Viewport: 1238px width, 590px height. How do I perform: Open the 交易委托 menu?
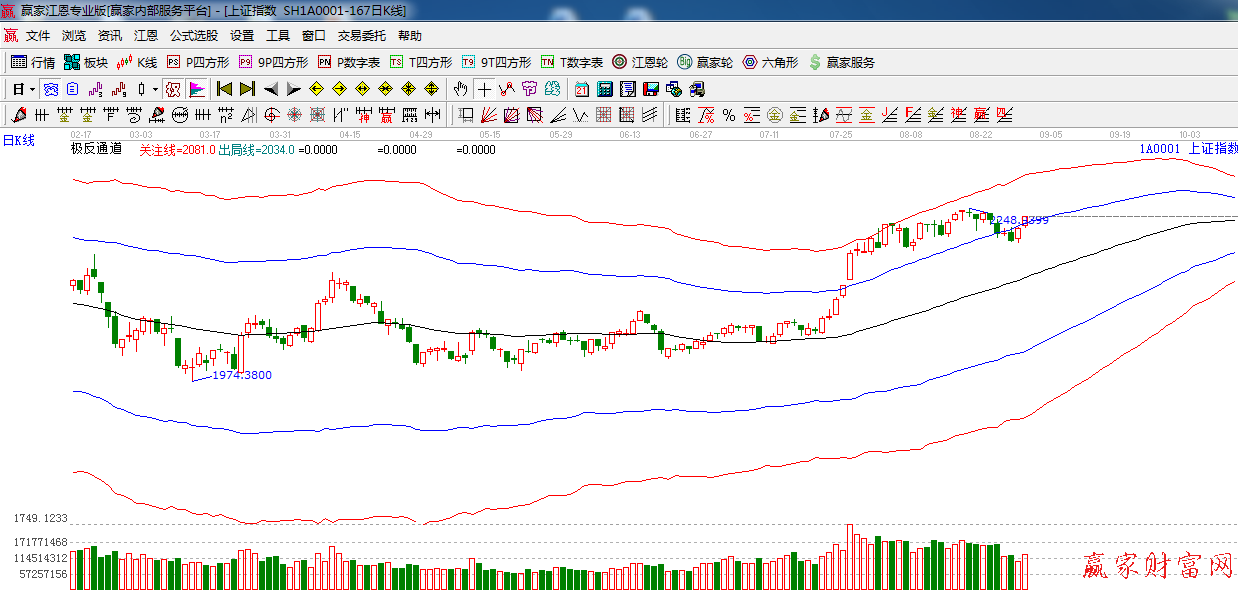click(x=361, y=35)
